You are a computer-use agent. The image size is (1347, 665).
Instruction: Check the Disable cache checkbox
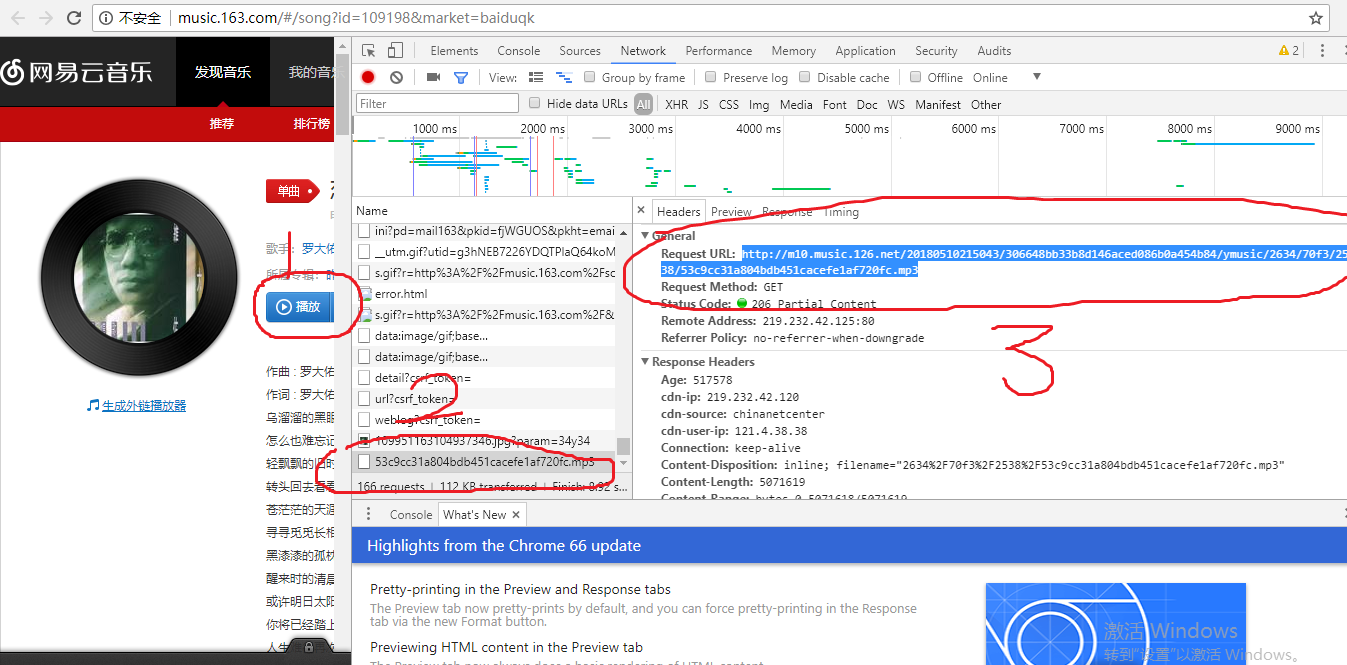click(804, 77)
